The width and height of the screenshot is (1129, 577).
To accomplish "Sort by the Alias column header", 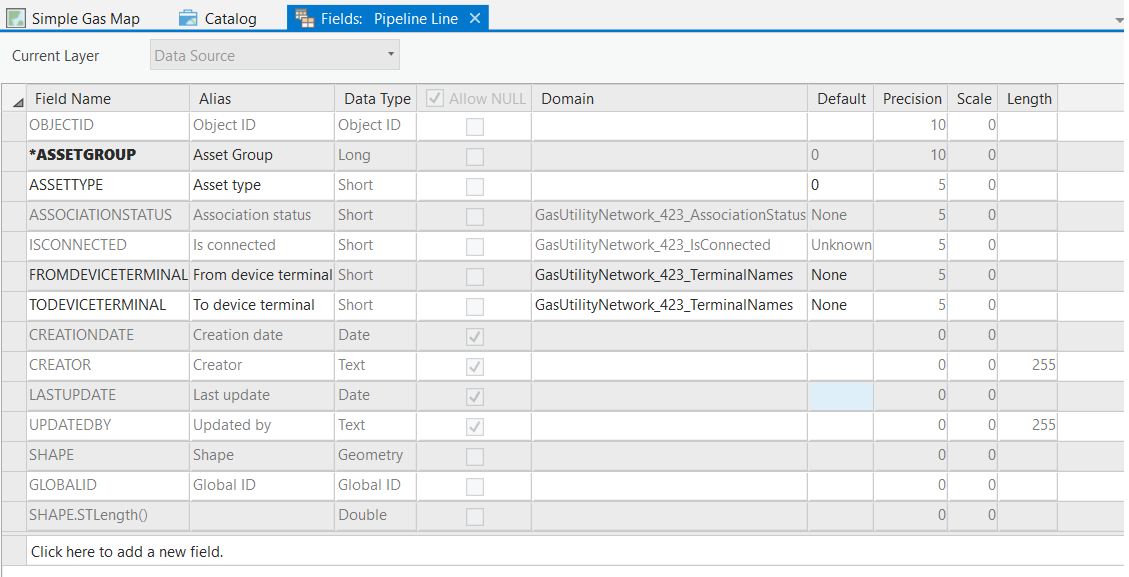I will pos(262,99).
